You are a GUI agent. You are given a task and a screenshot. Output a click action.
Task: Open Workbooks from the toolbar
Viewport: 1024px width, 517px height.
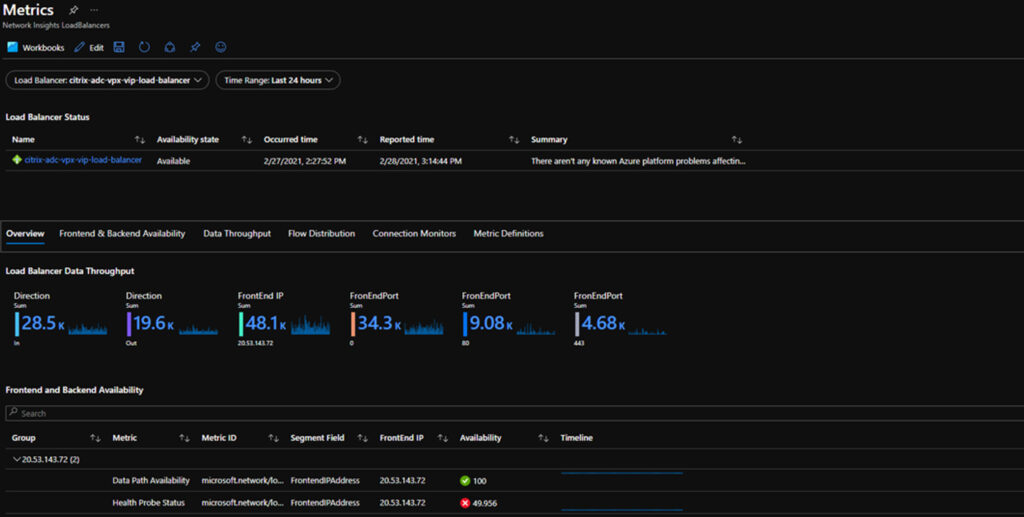point(35,47)
